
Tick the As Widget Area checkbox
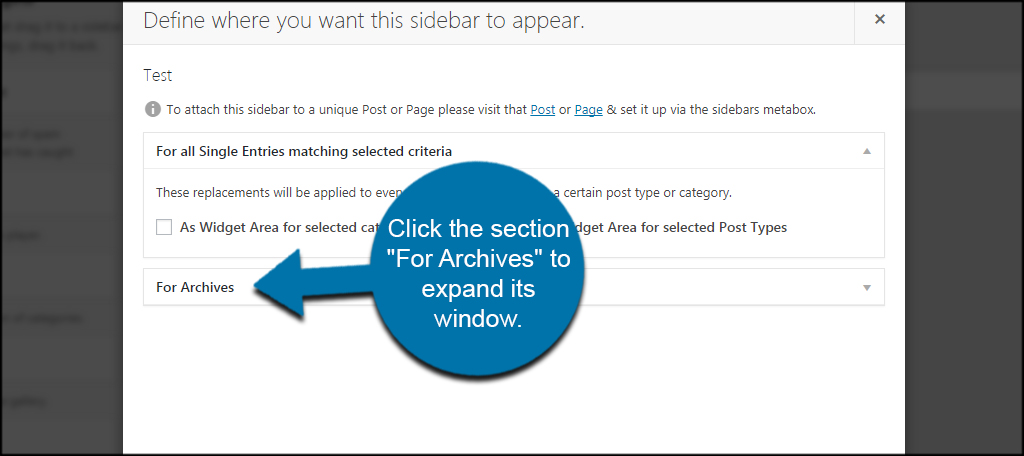(164, 227)
